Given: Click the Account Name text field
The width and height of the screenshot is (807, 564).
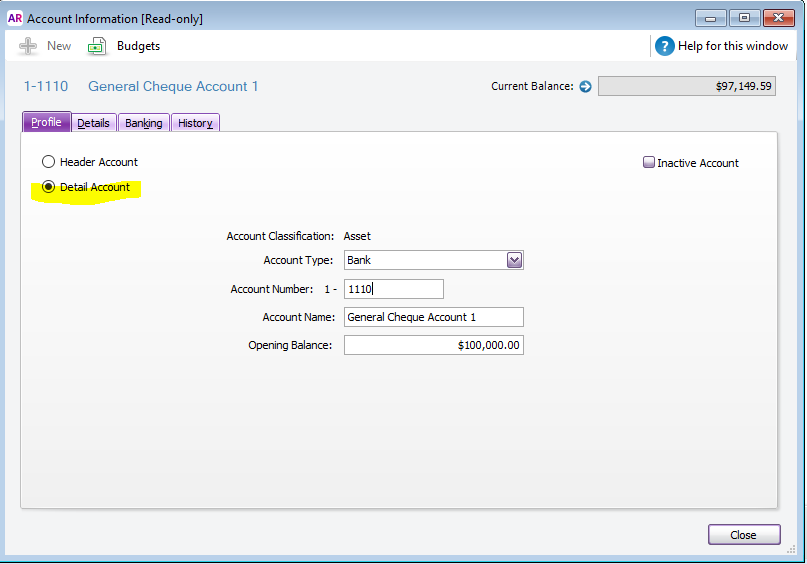Looking at the screenshot, I should point(433,317).
